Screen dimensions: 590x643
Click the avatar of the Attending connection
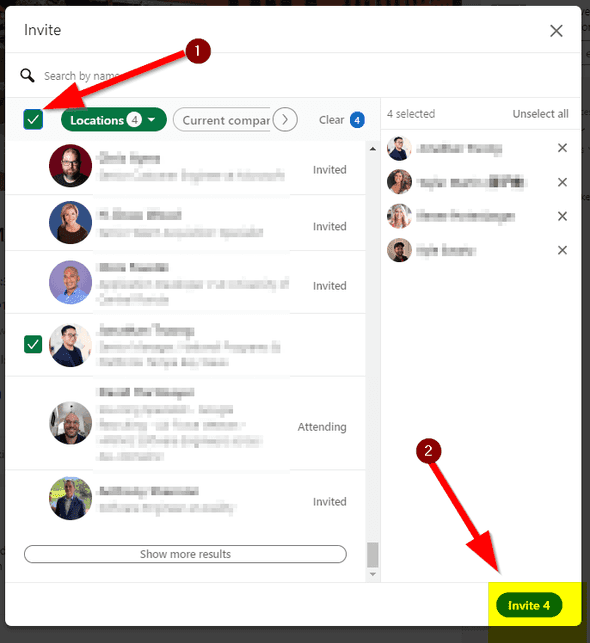point(70,423)
